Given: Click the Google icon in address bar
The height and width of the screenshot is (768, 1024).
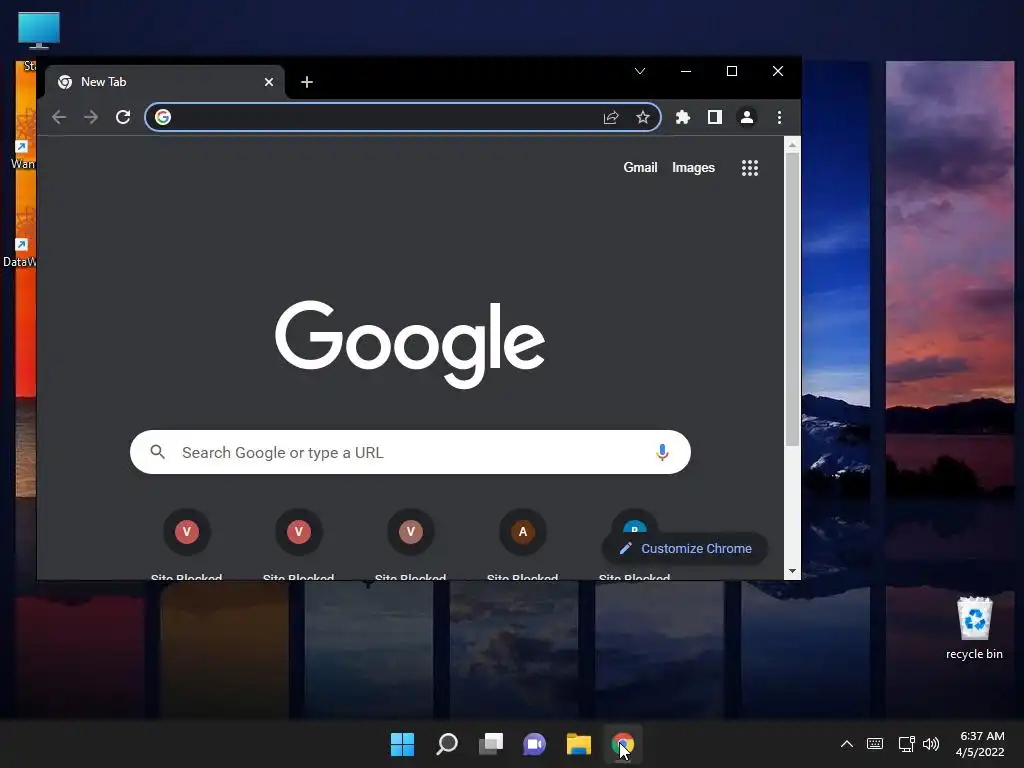Looking at the screenshot, I should [x=163, y=117].
